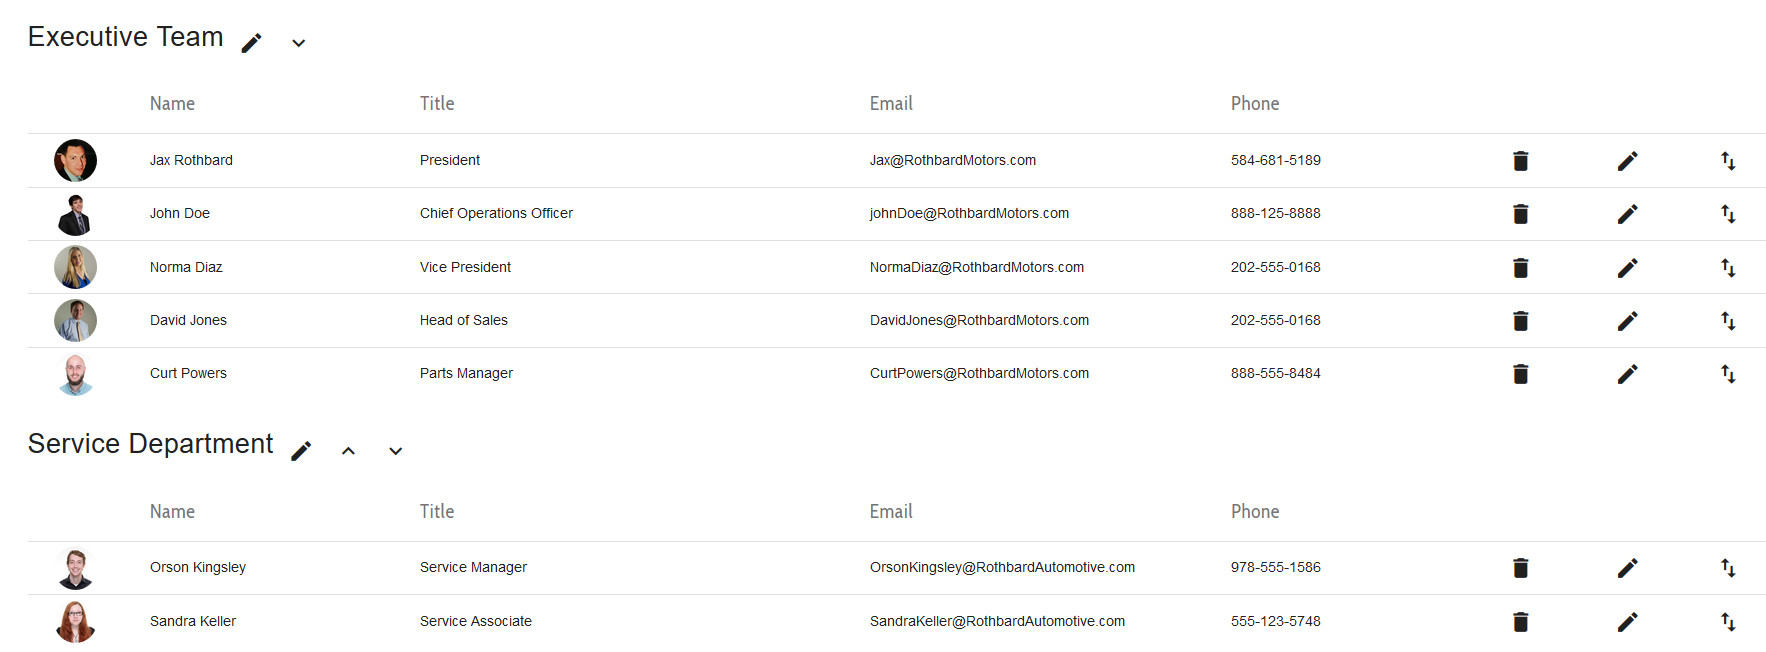Edit Curt Powers' record with pencil icon

(x=1628, y=374)
